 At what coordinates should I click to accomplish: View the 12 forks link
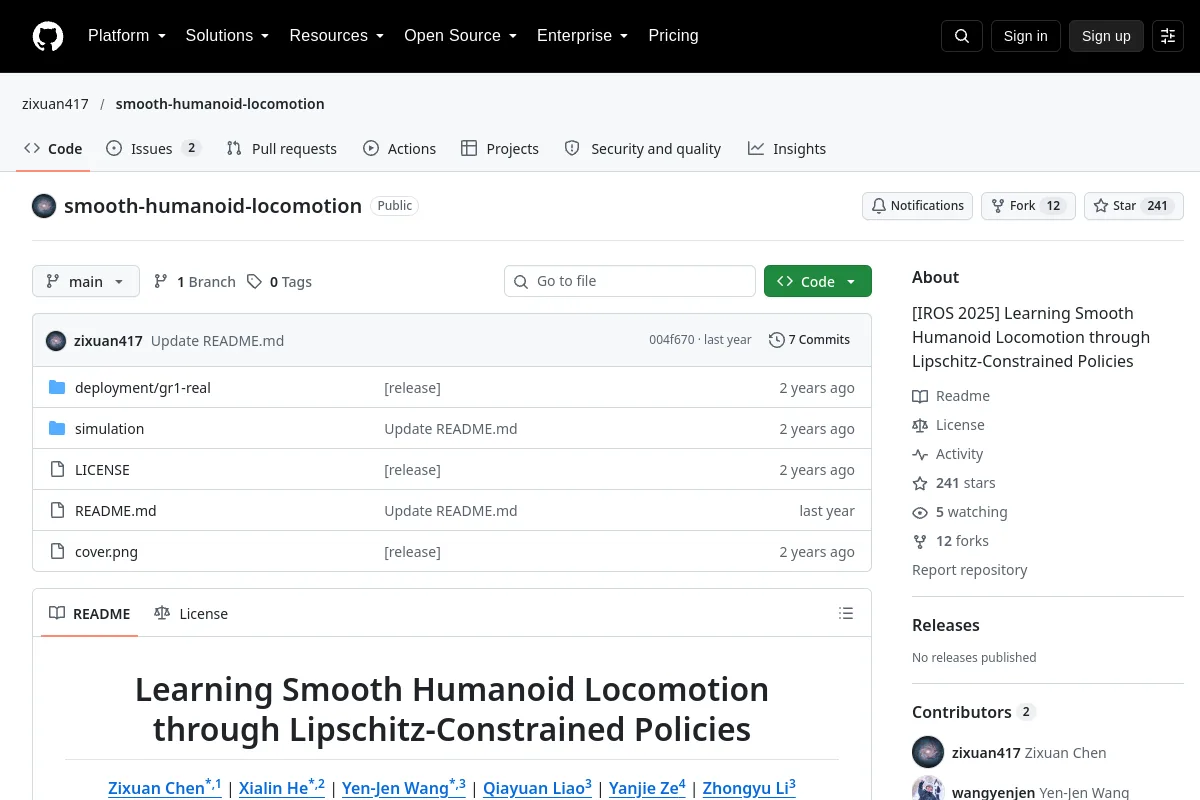pos(950,541)
